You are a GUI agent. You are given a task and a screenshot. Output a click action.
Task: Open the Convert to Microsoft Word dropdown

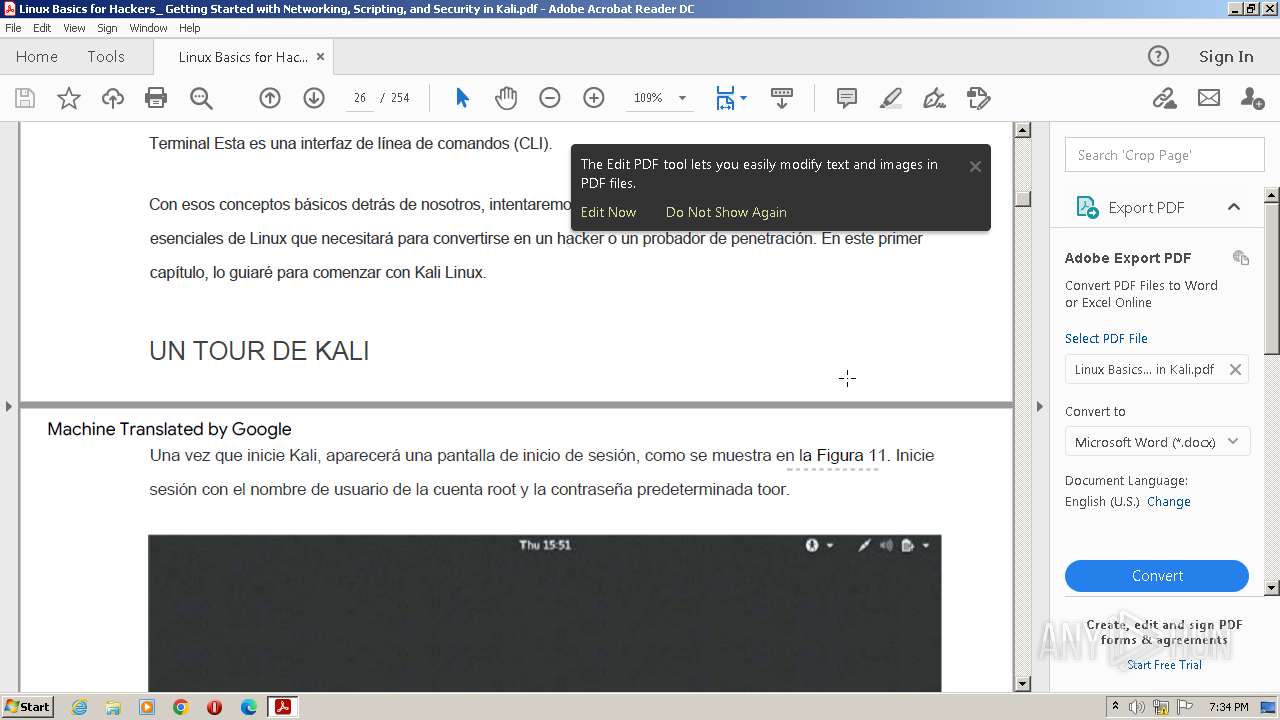(x=1157, y=442)
